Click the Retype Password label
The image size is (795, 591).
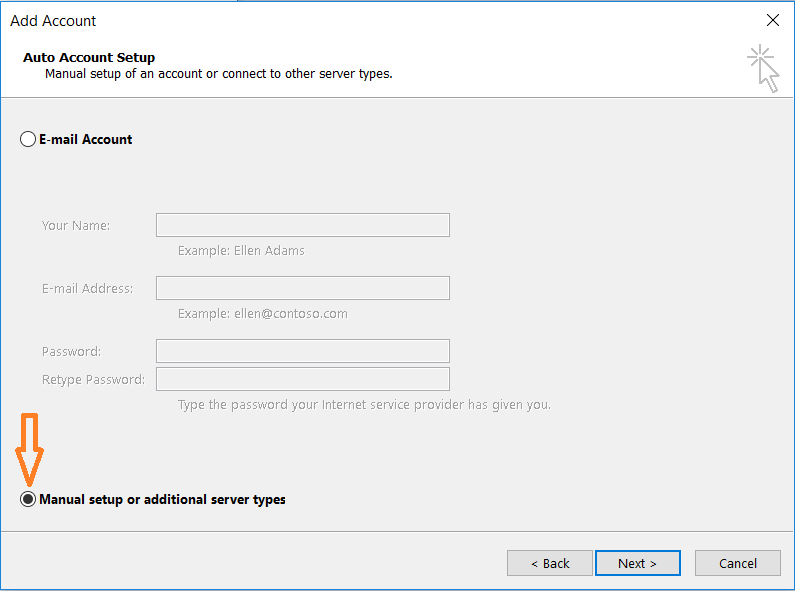[93, 380]
